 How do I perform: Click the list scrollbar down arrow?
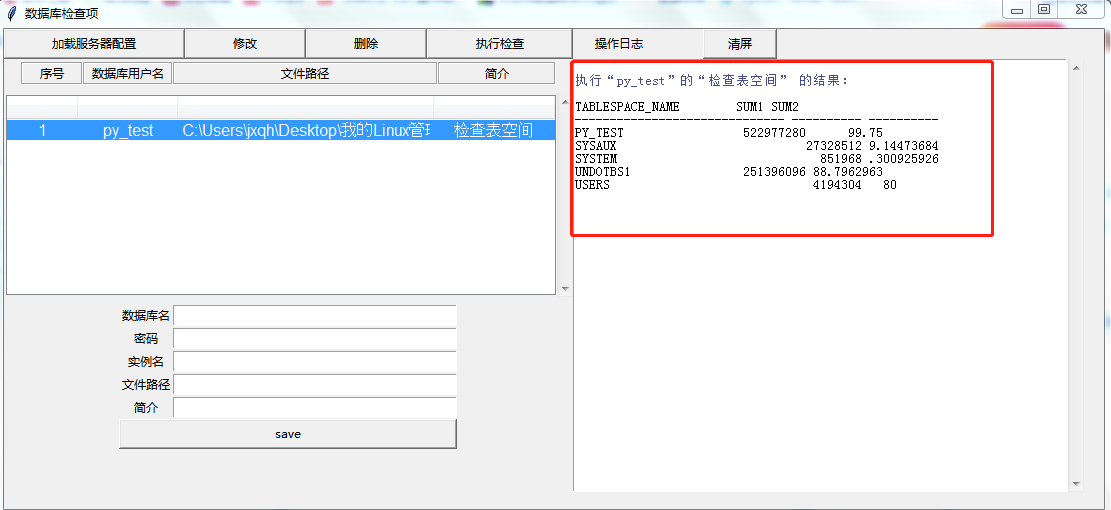(x=565, y=288)
